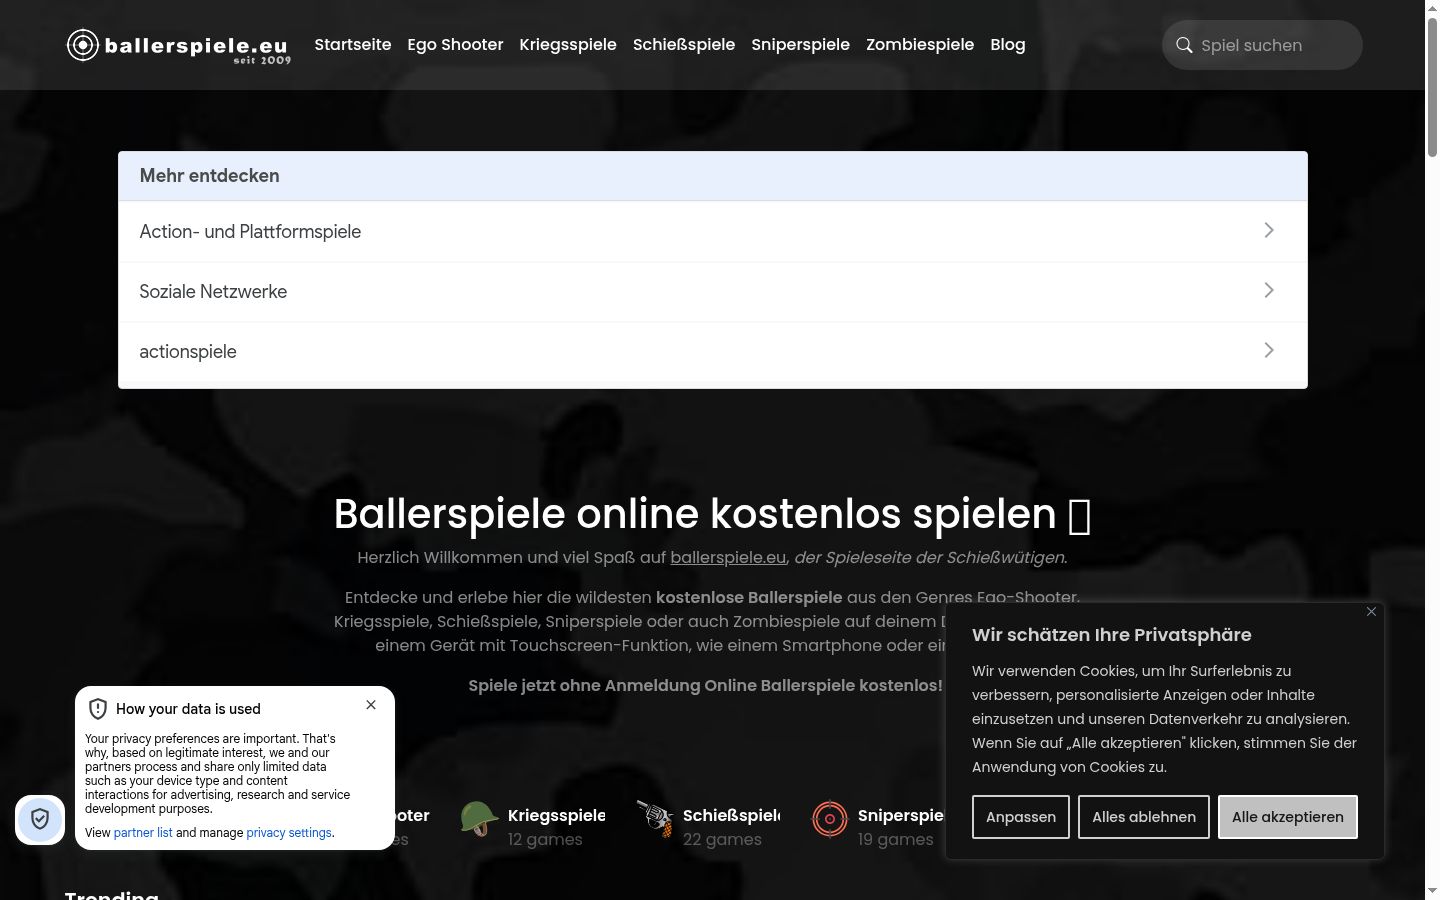Open Sniperspiele 19 games category
Image resolution: width=1440 pixels, height=900 pixels.
pos(878,826)
